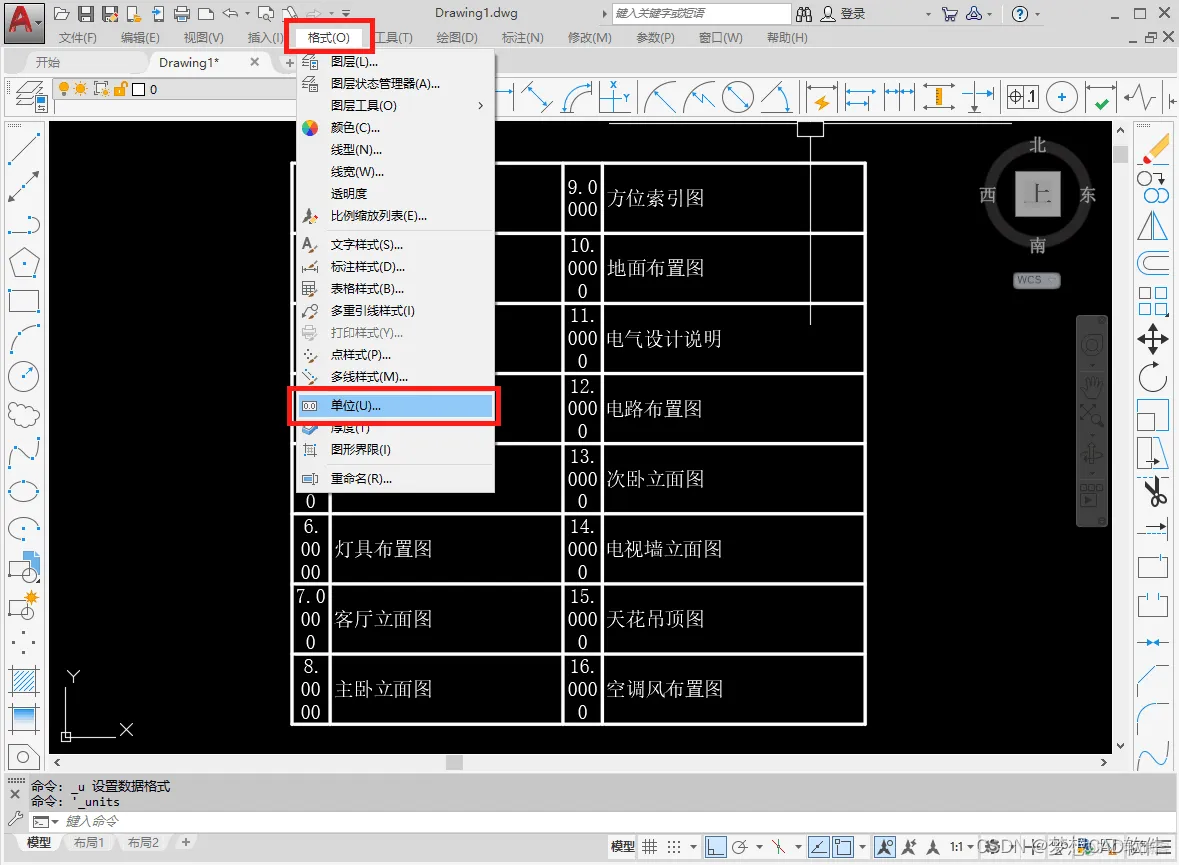Switch to the 布局1 layout tab
Viewport: 1179px width, 865px height.
(89, 842)
